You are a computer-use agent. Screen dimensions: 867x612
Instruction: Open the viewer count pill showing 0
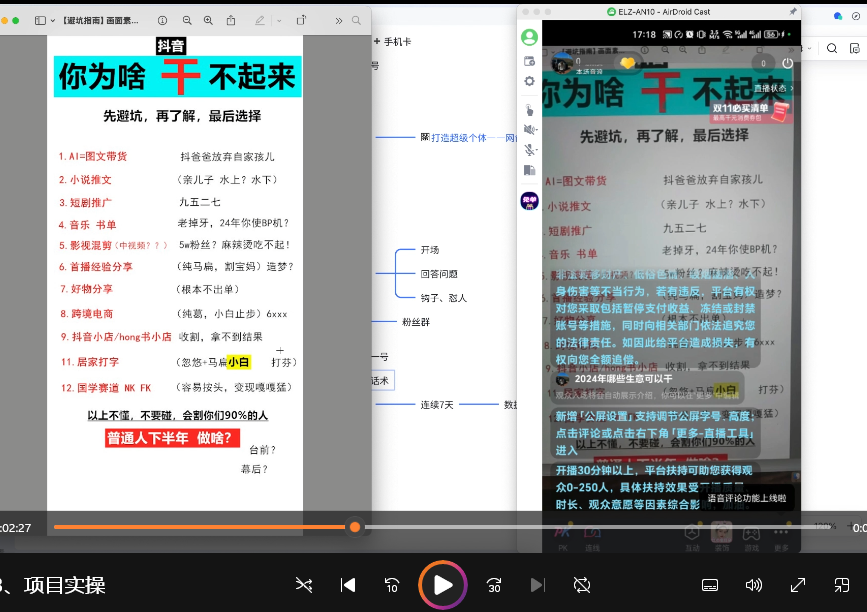[764, 63]
